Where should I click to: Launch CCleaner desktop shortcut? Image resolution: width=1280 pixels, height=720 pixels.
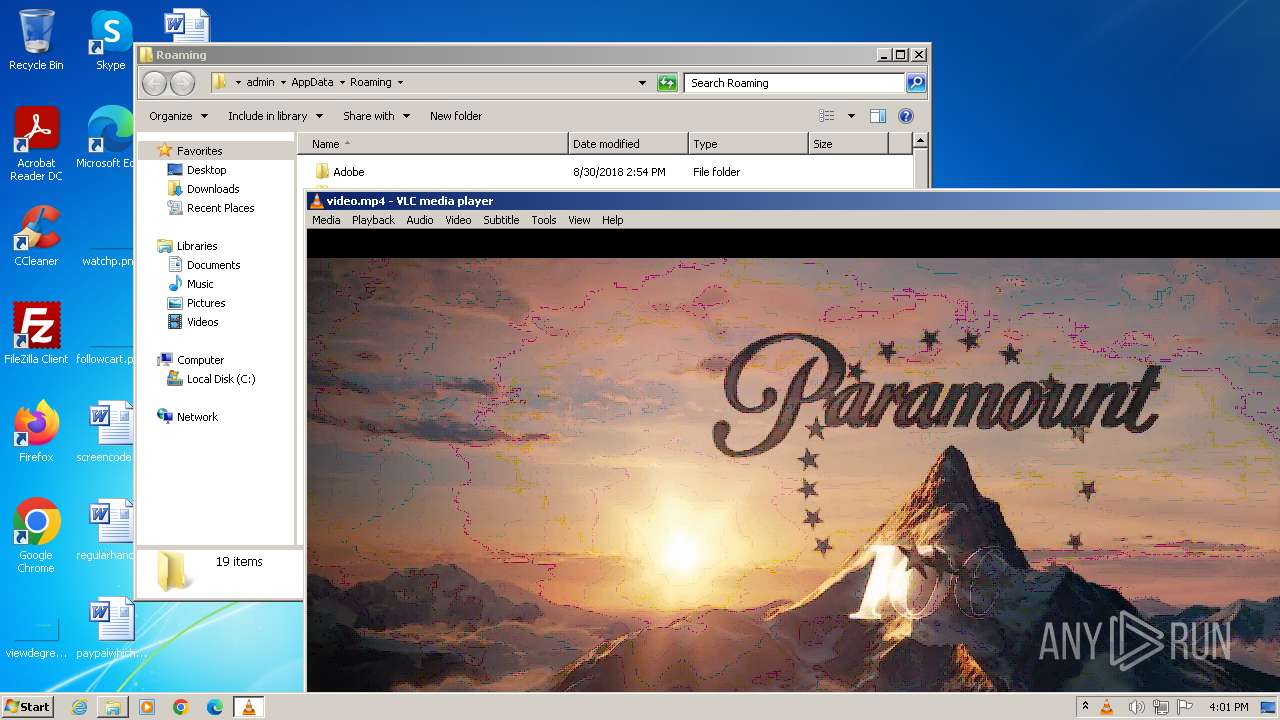[x=36, y=236]
